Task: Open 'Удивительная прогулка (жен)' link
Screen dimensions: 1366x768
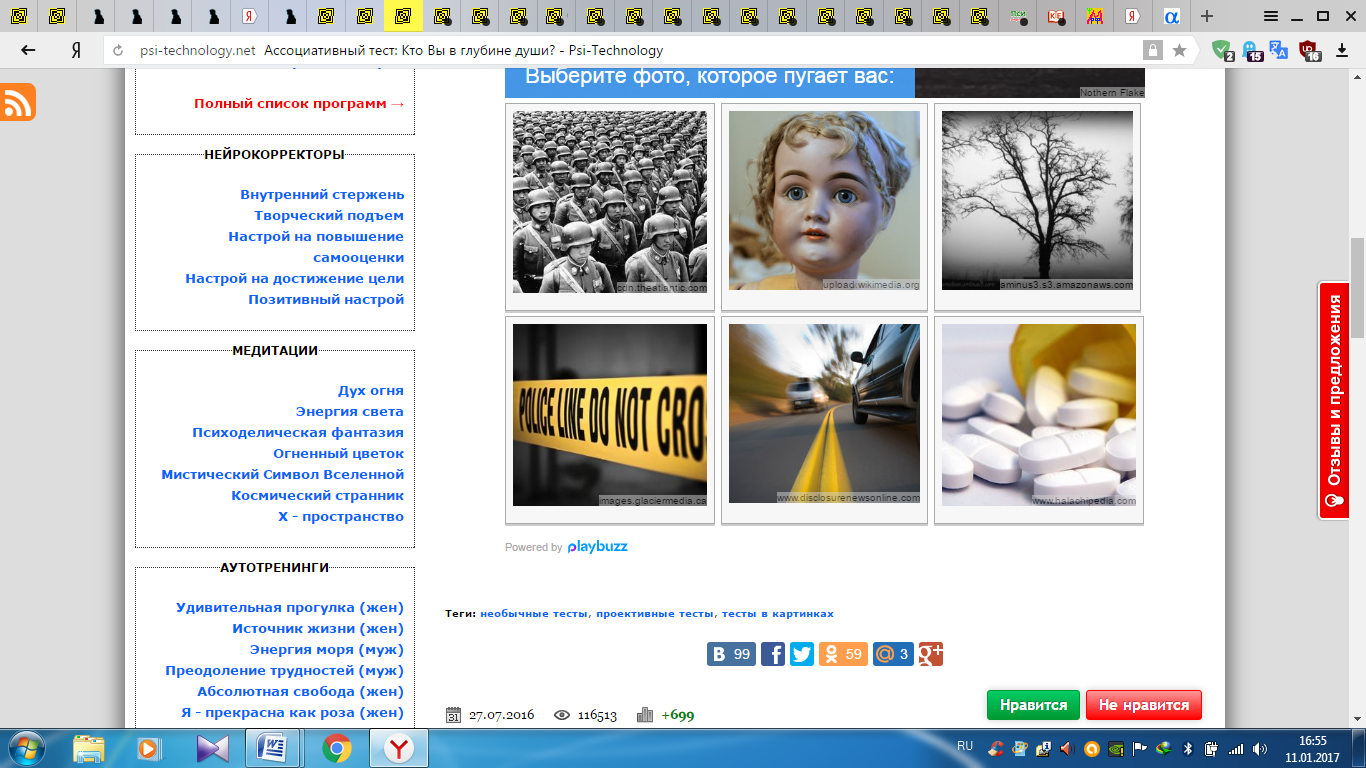Action: [x=290, y=607]
